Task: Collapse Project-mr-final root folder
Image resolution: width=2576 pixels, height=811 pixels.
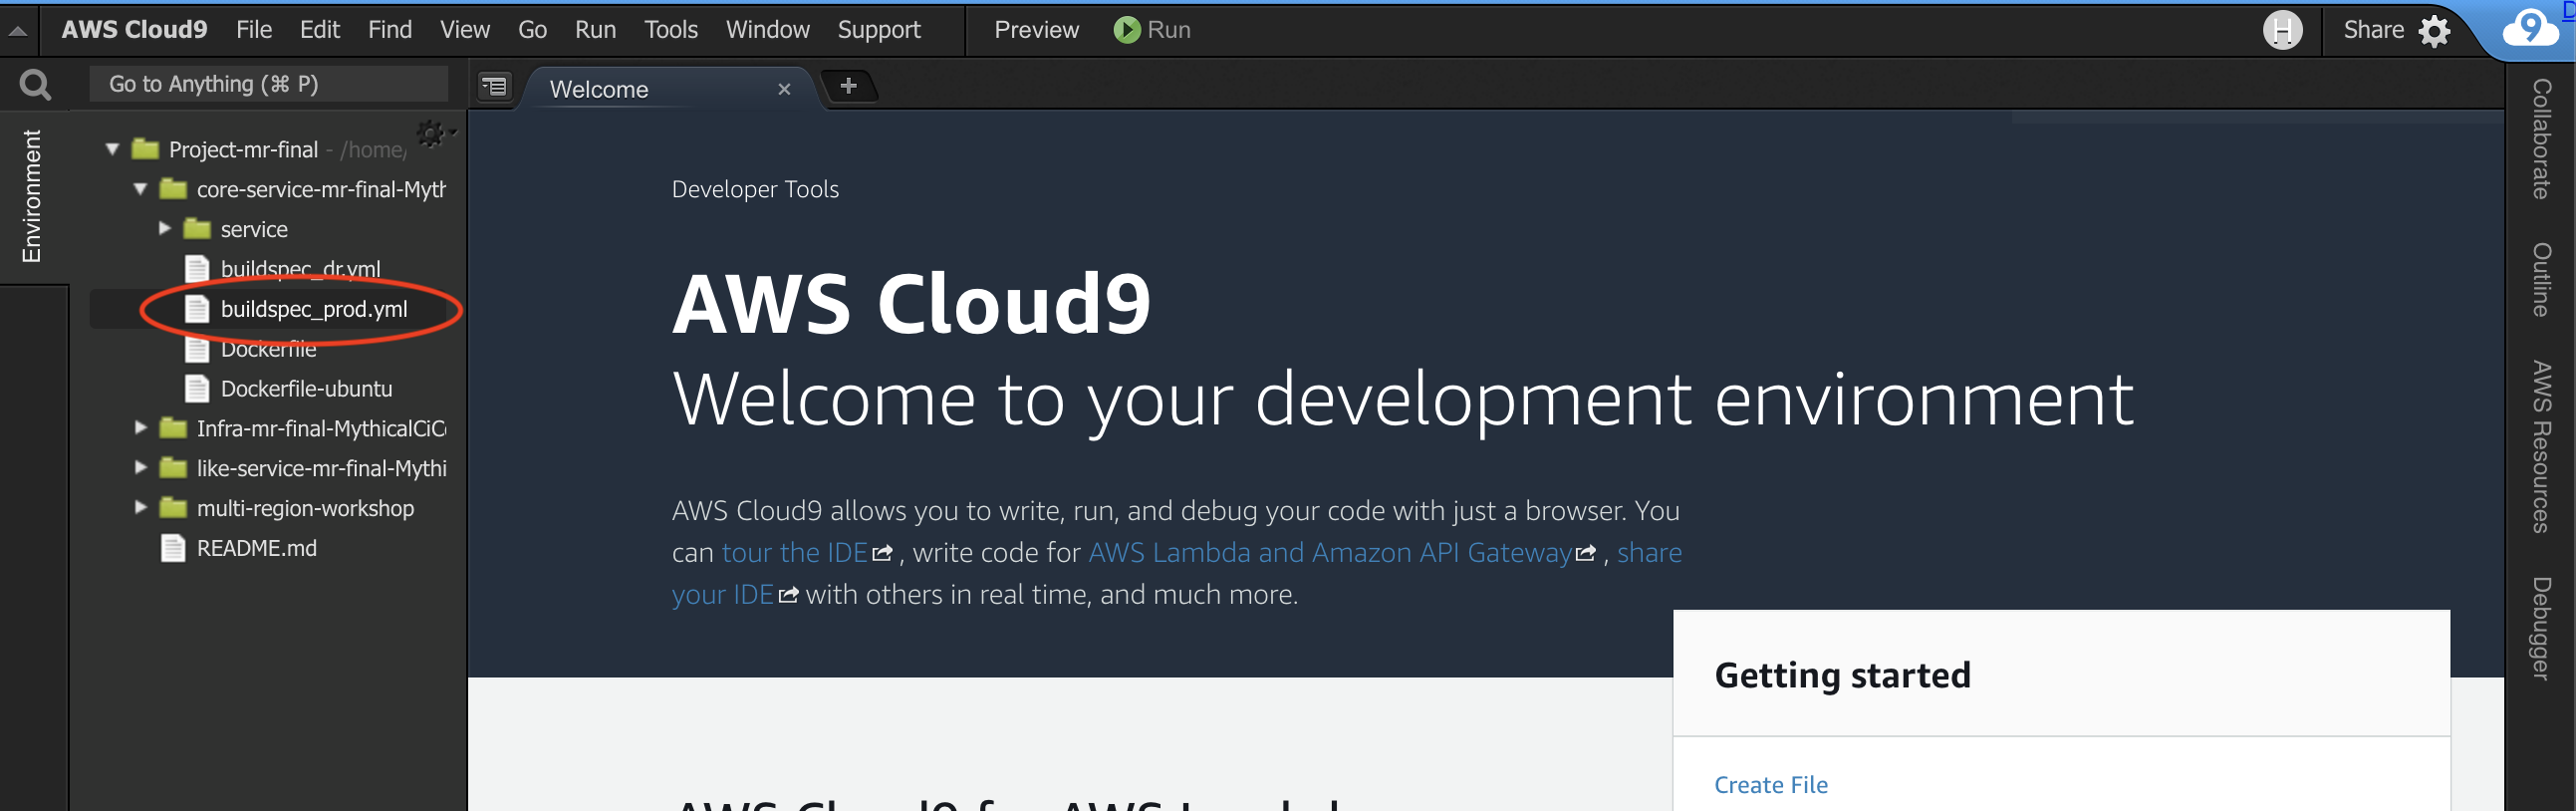Action: click(x=112, y=149)
